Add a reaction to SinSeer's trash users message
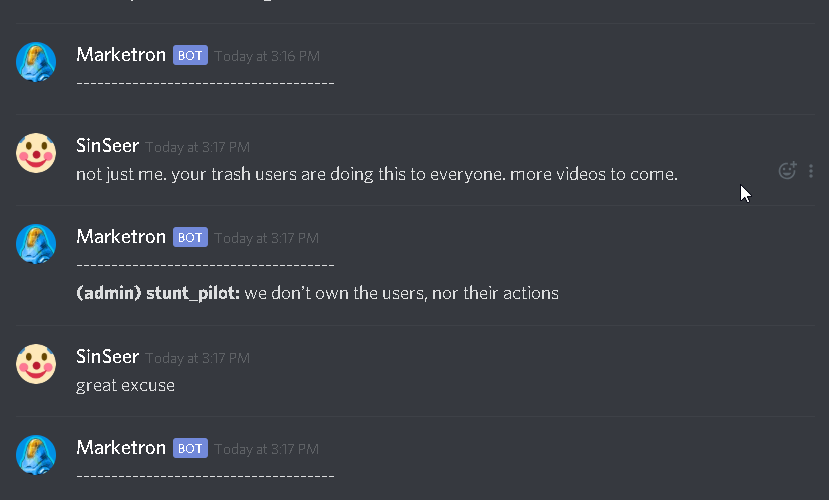This screenshot has height=500, width=829. (787, 171)
